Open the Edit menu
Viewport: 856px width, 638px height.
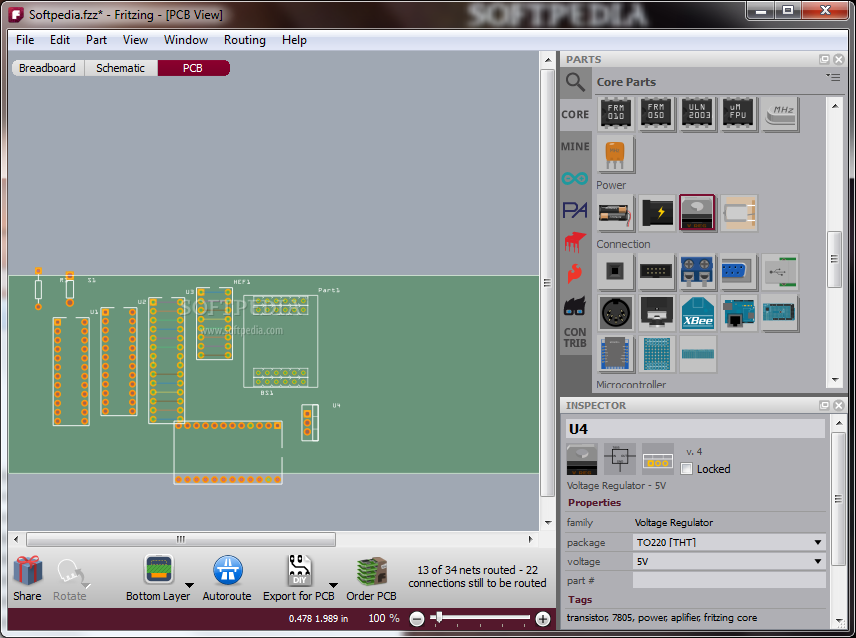tap(60, 40)
